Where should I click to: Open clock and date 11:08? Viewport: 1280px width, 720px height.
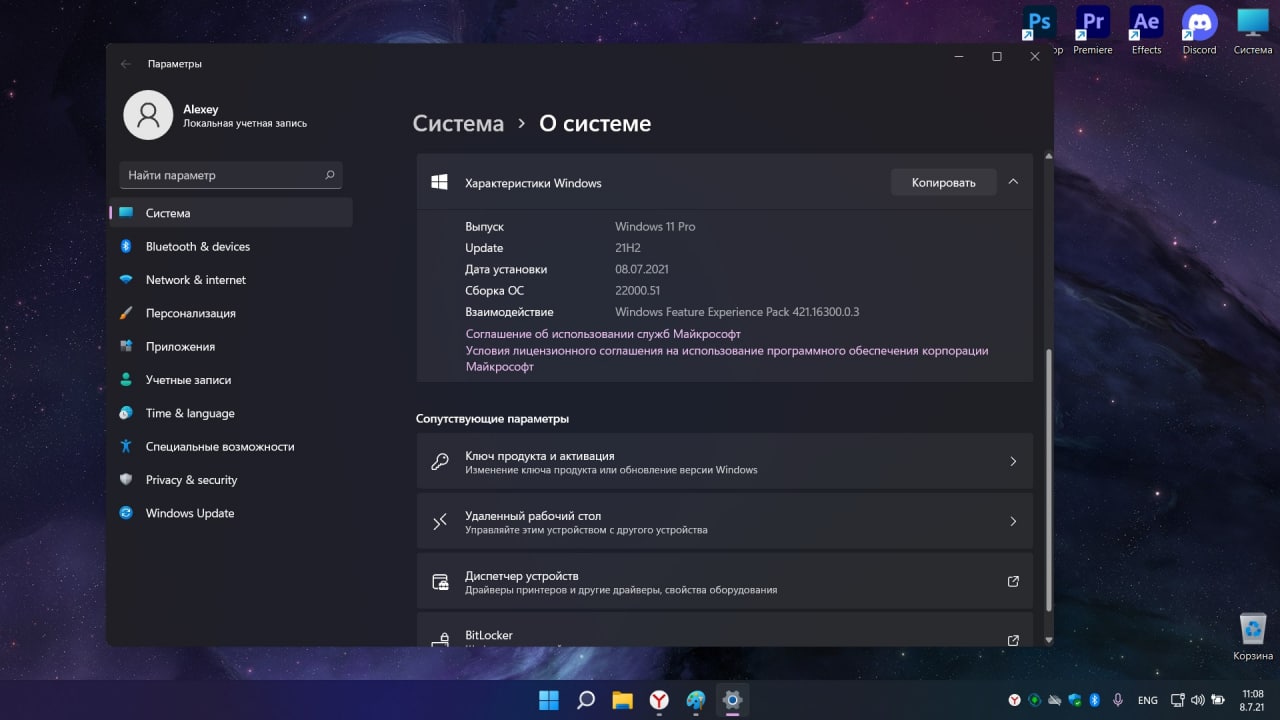[x=1252, y=700]
